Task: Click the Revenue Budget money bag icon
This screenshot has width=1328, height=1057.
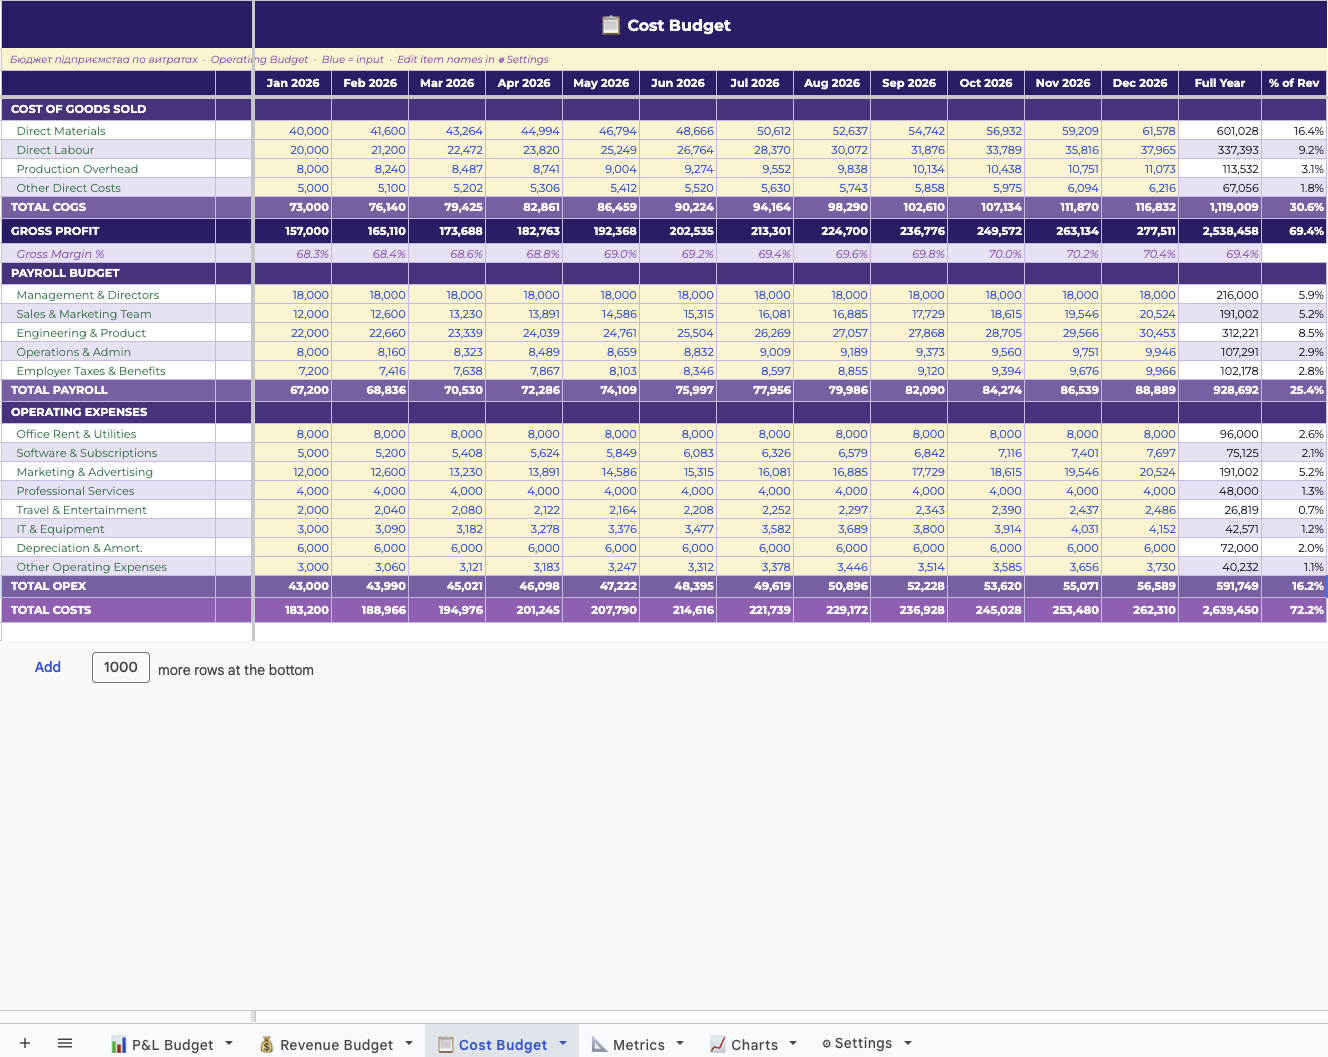Action: pos(267,1044)
